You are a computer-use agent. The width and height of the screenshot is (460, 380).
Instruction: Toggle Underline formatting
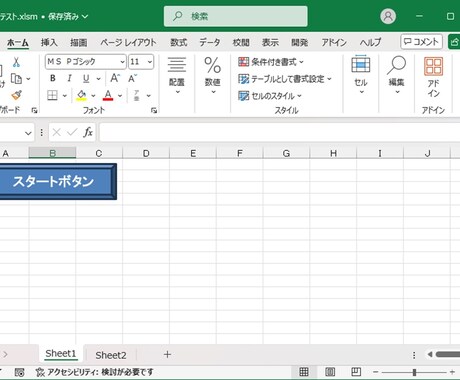86,78
